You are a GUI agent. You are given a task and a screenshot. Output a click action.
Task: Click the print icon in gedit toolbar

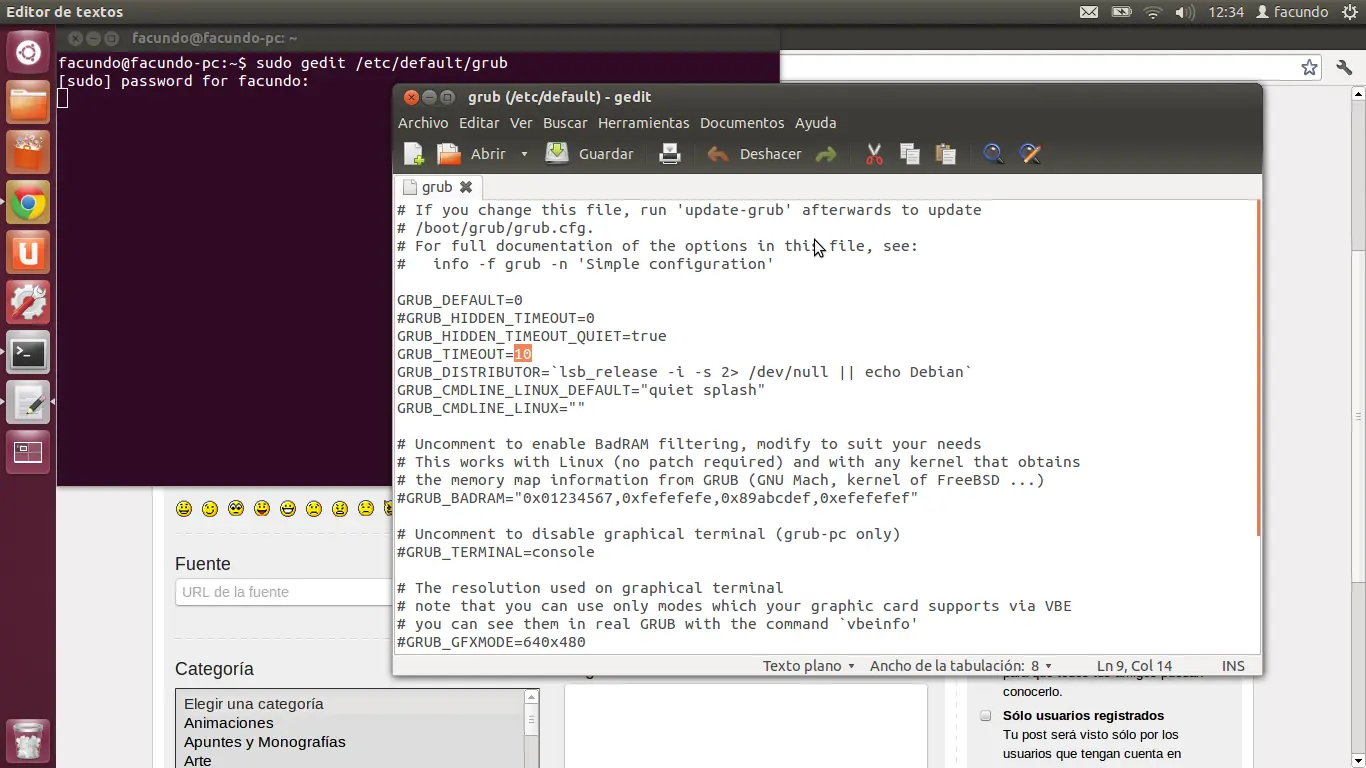pyautogui.click(x=670, y=154)
